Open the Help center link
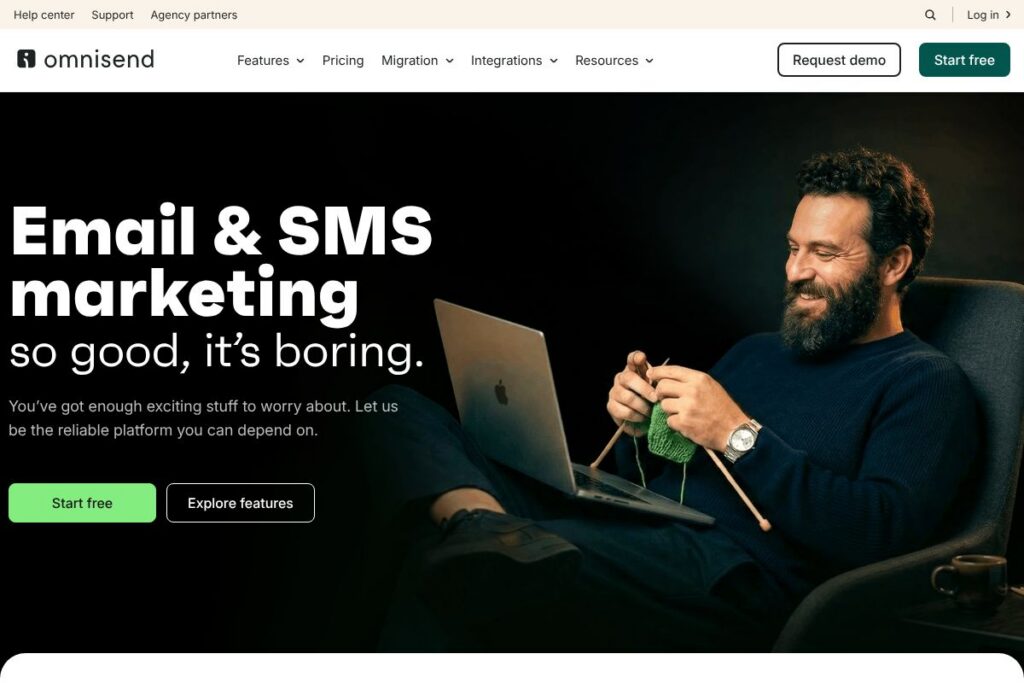Viewport: 1024px width, 683px height. pos(44,14)
